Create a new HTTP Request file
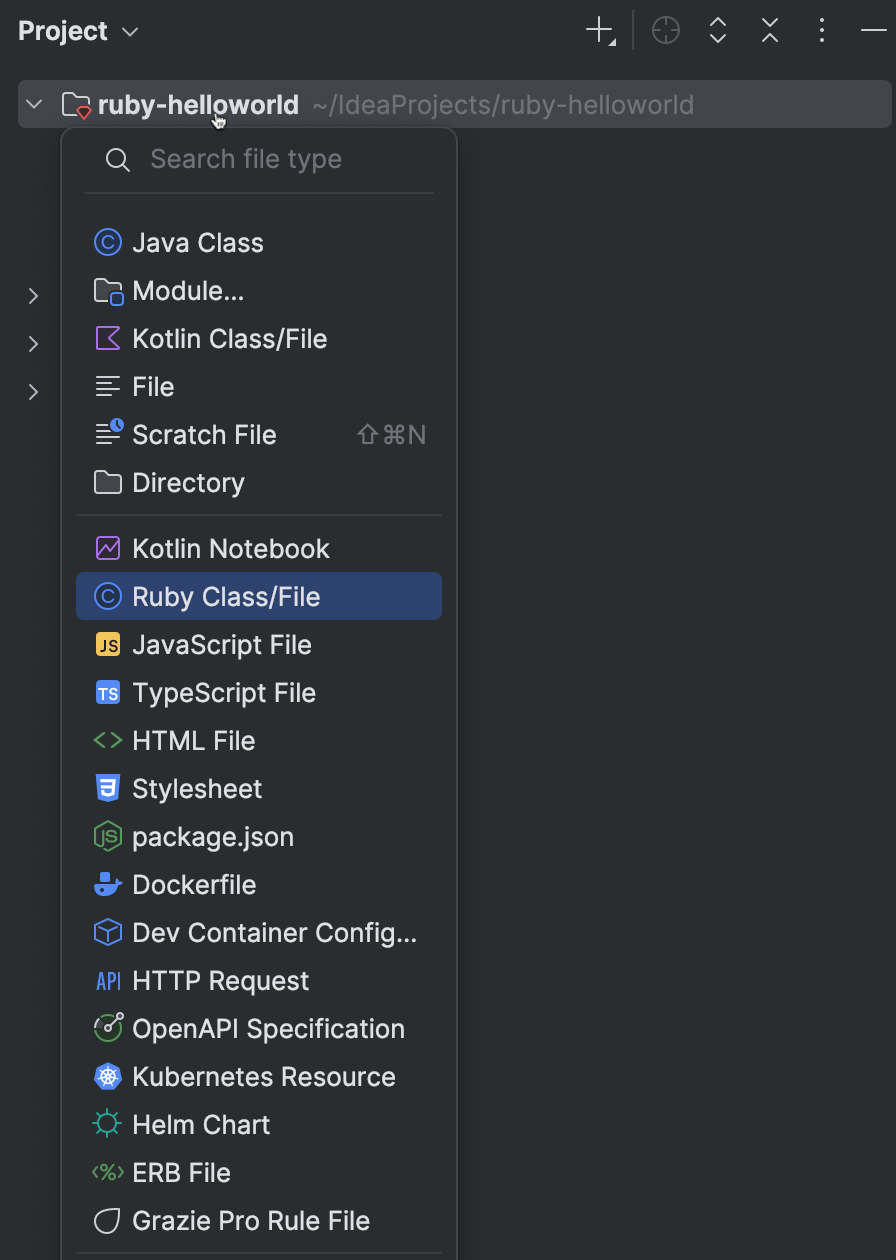 tap(220, 980)
